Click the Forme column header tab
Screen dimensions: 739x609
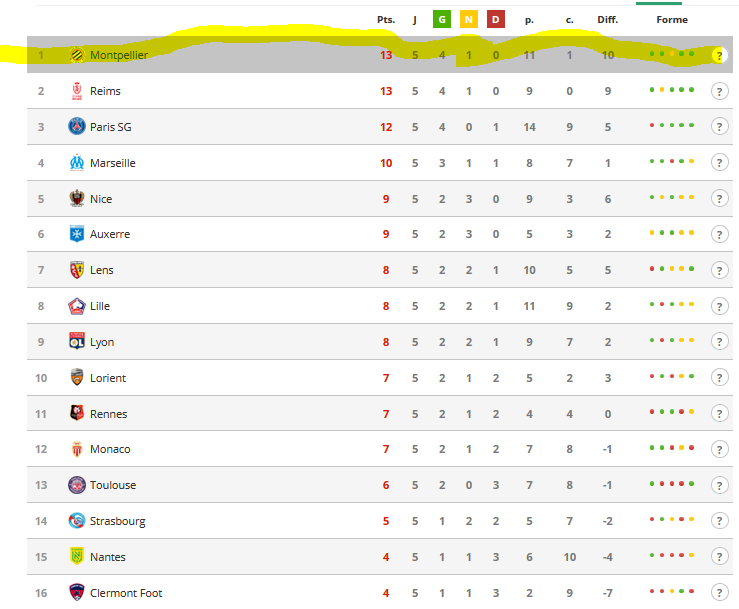pyautogui.click(x=672, y=20)
